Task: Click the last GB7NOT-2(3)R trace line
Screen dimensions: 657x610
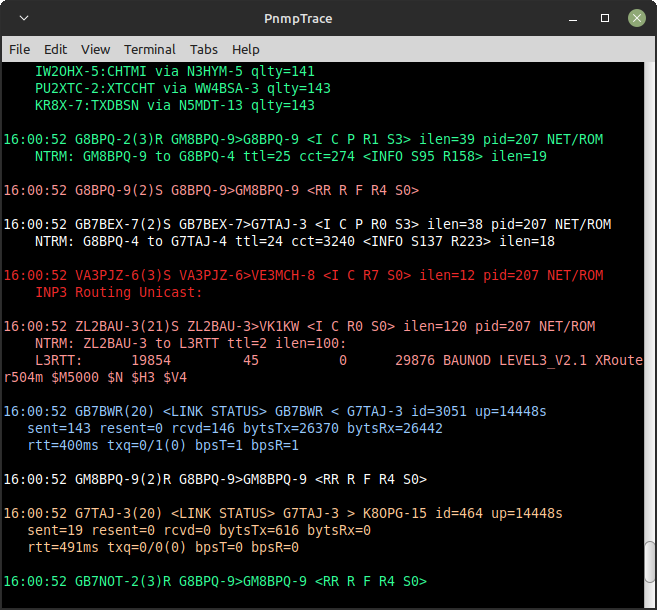Action: pyautogui.click(x=215, y=581)
